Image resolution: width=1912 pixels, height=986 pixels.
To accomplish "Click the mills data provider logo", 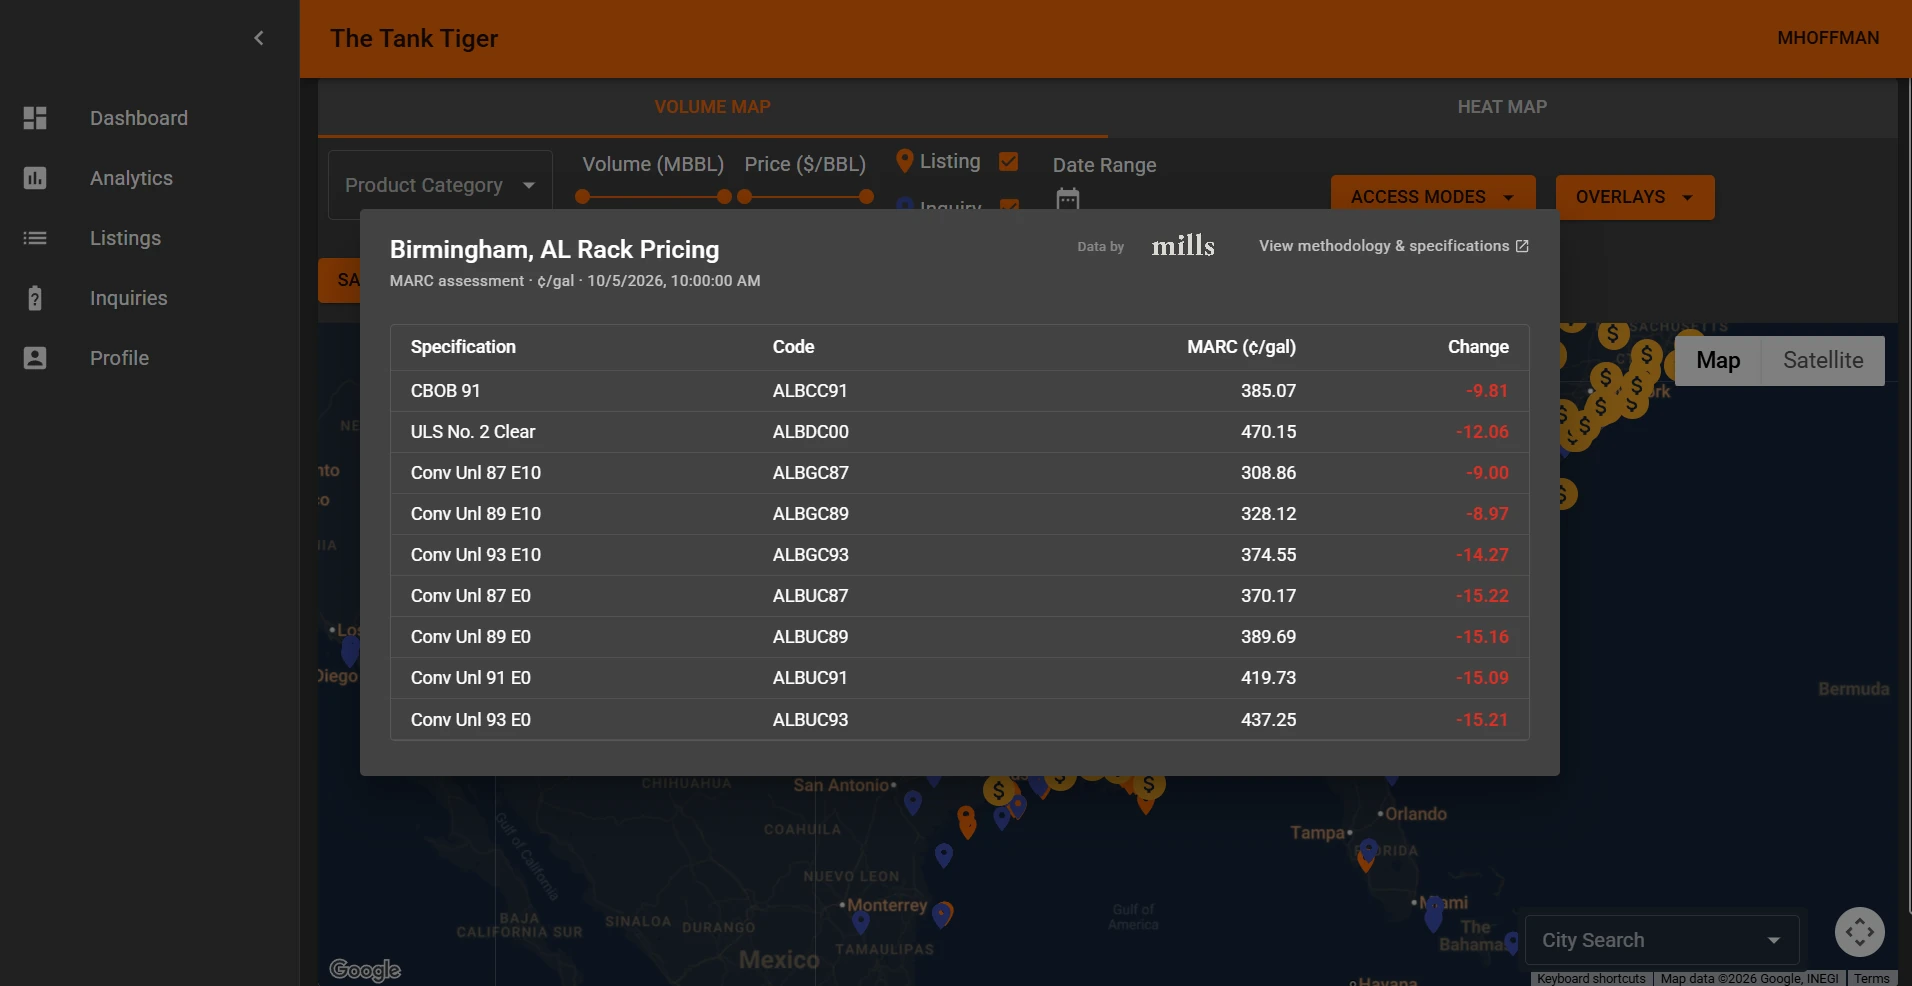I will 1183,246.
